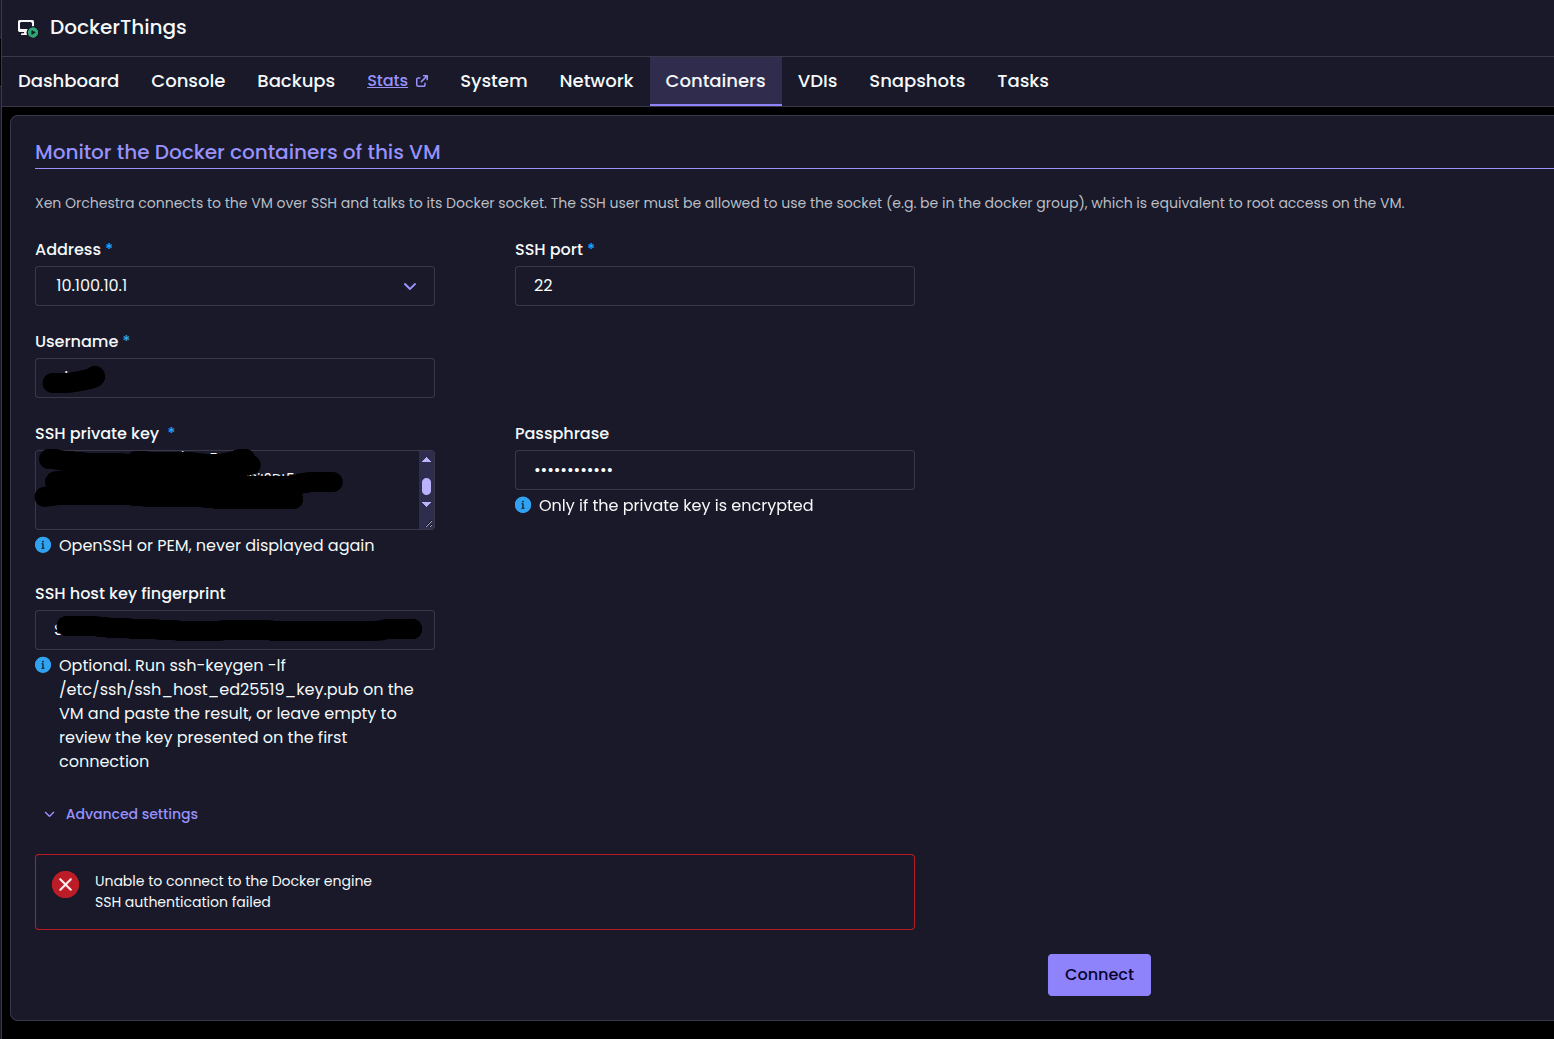This screenshot has height=1039, width=1554.
Task: Click the DockerThings VM status icon
Action: click(27, 28)
